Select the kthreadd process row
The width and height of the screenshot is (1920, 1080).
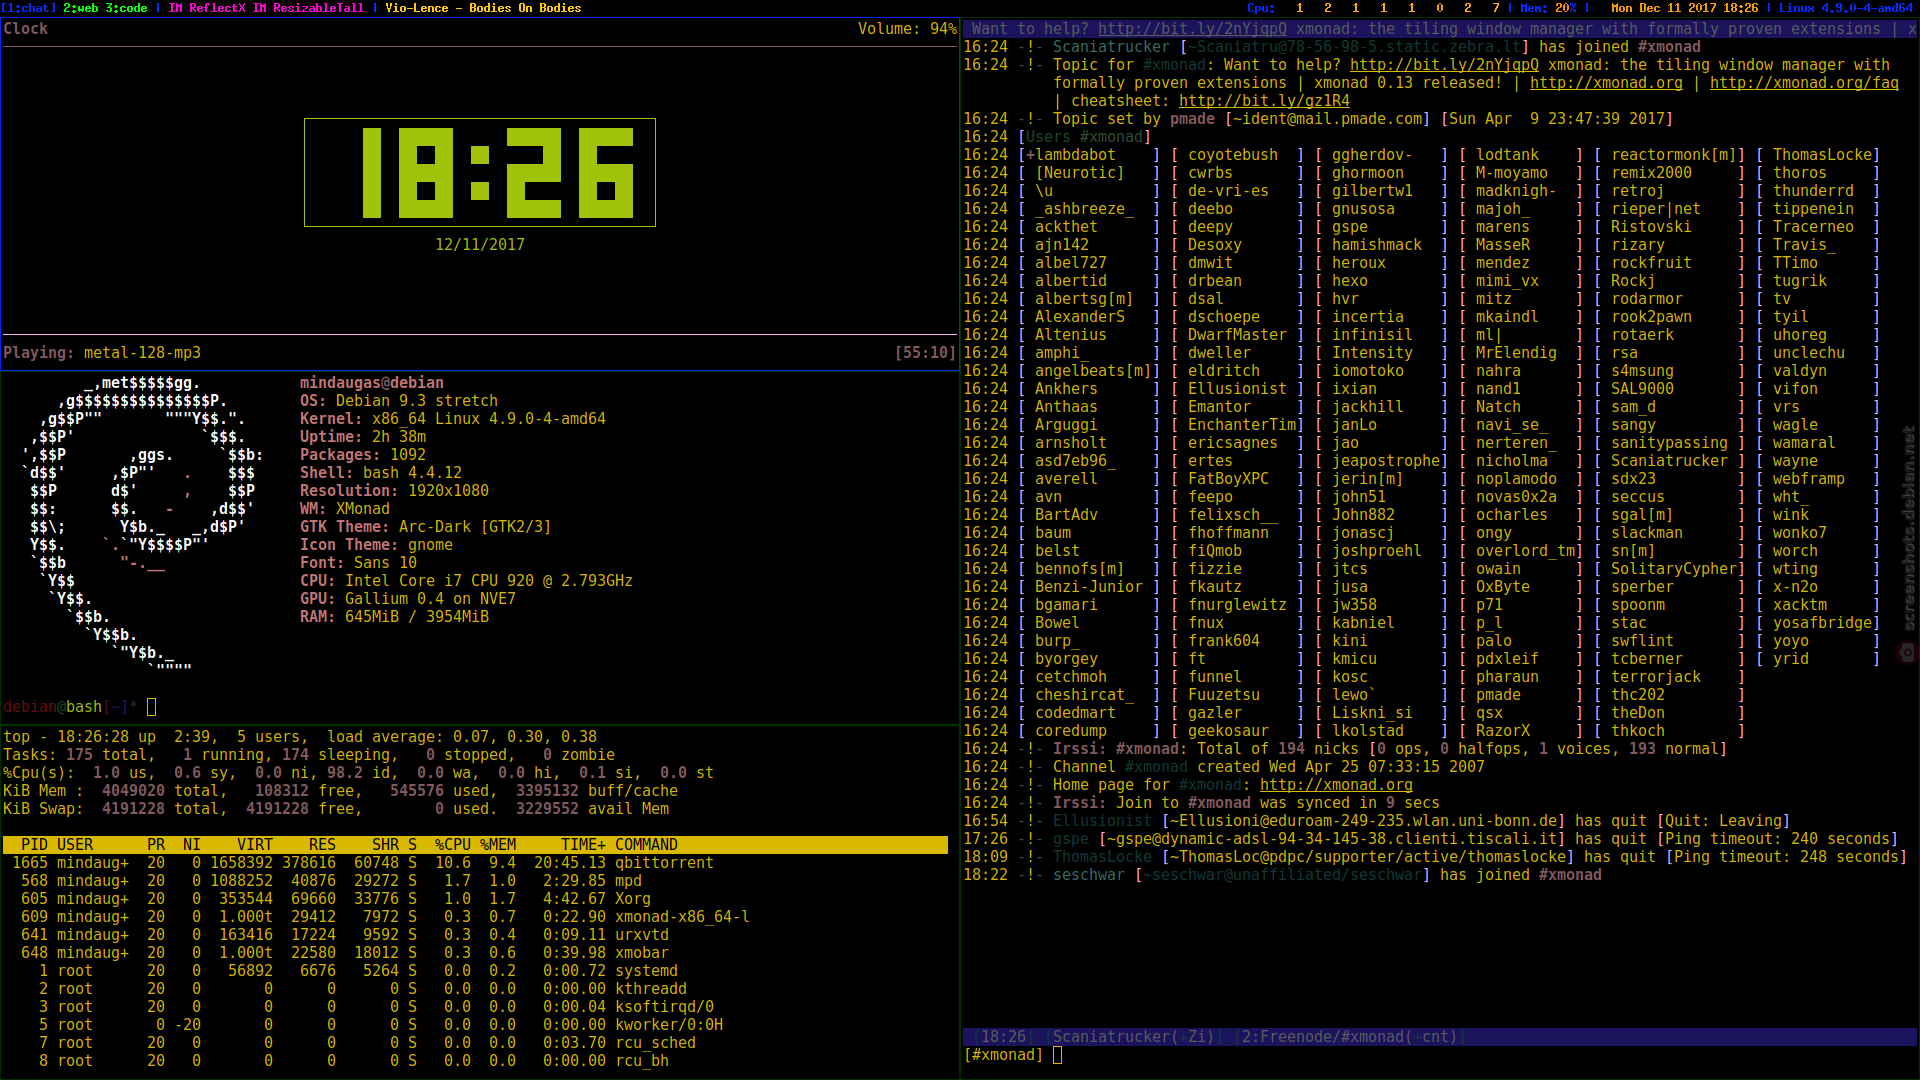pos(475,989)
